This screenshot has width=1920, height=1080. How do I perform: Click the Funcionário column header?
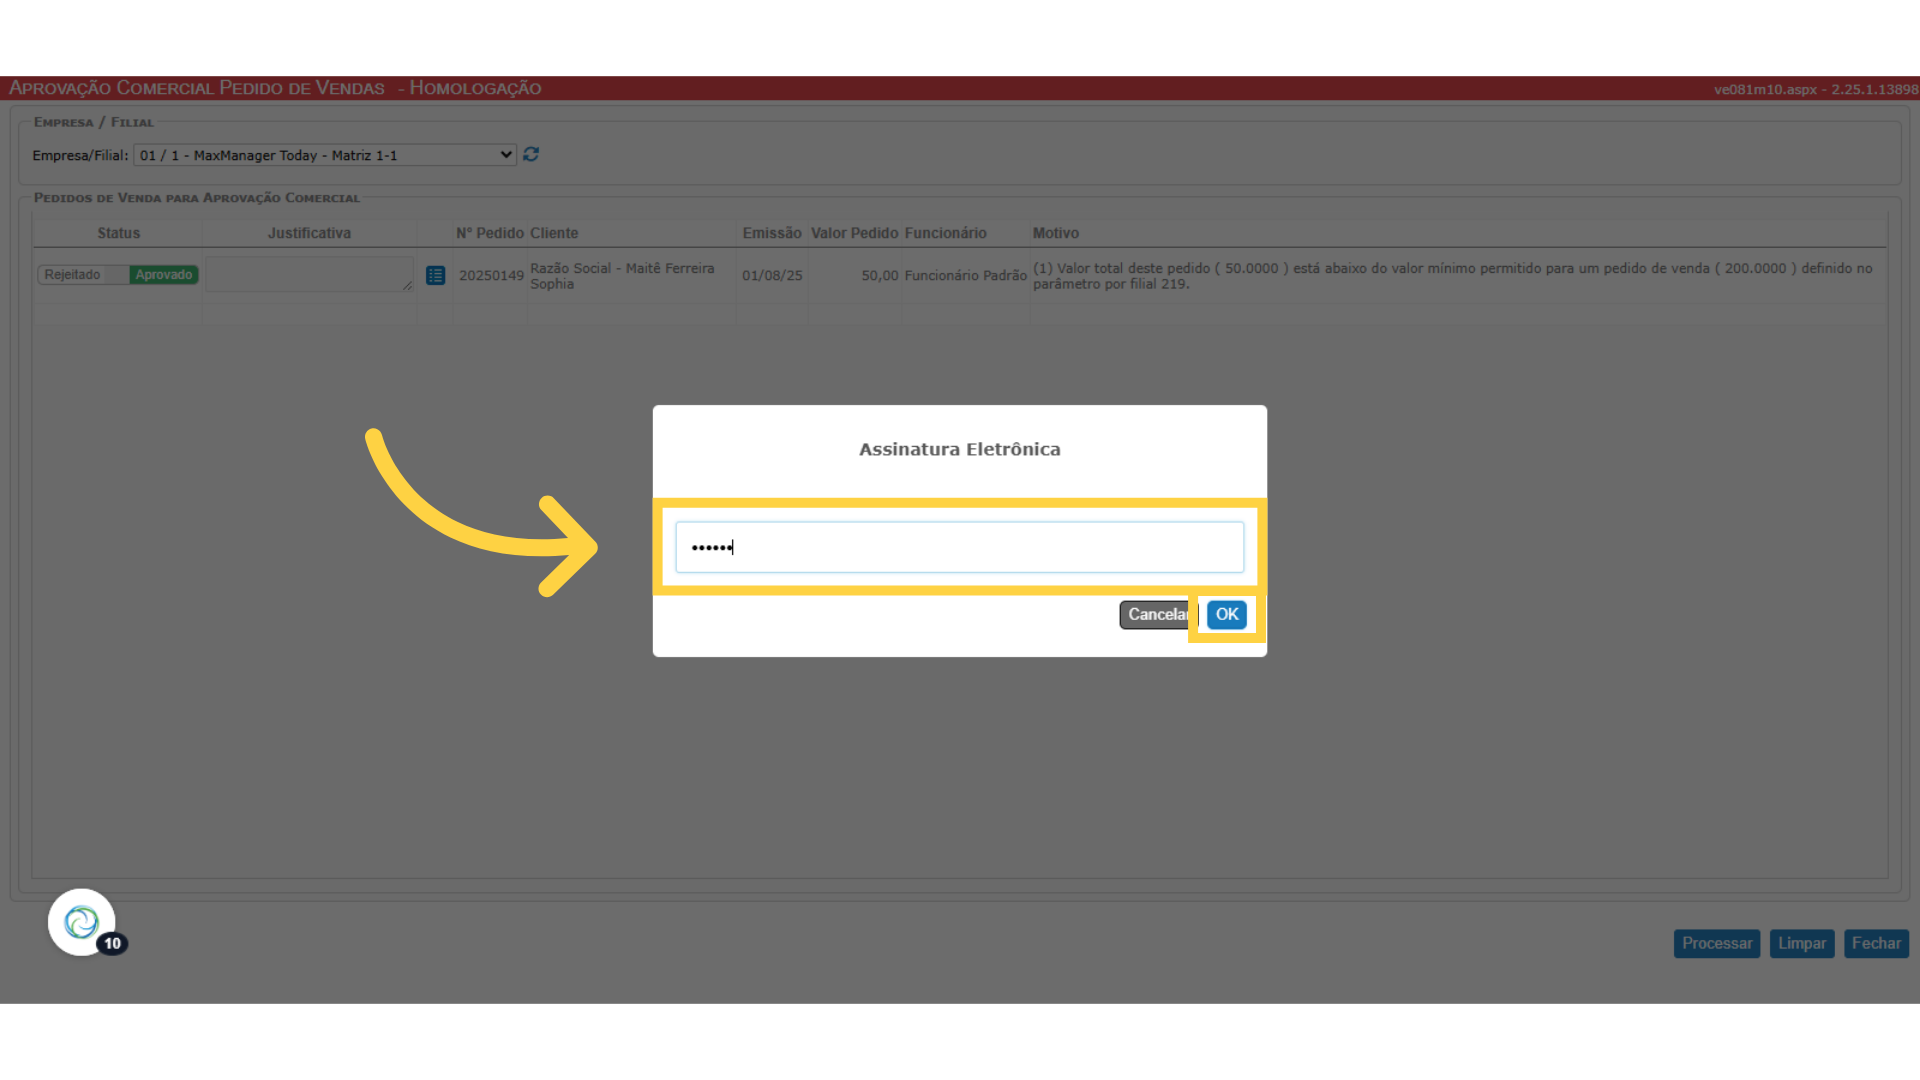pos(945,233)
